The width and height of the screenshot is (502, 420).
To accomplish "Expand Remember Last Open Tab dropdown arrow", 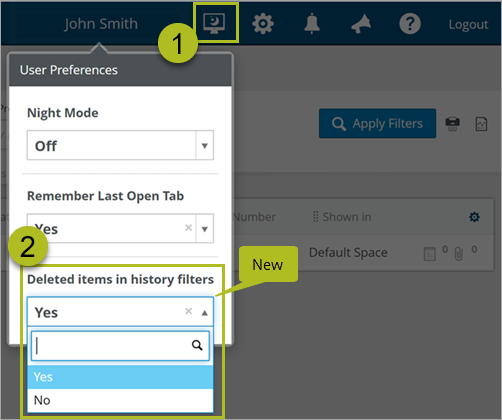I will [x=205, y=229].
